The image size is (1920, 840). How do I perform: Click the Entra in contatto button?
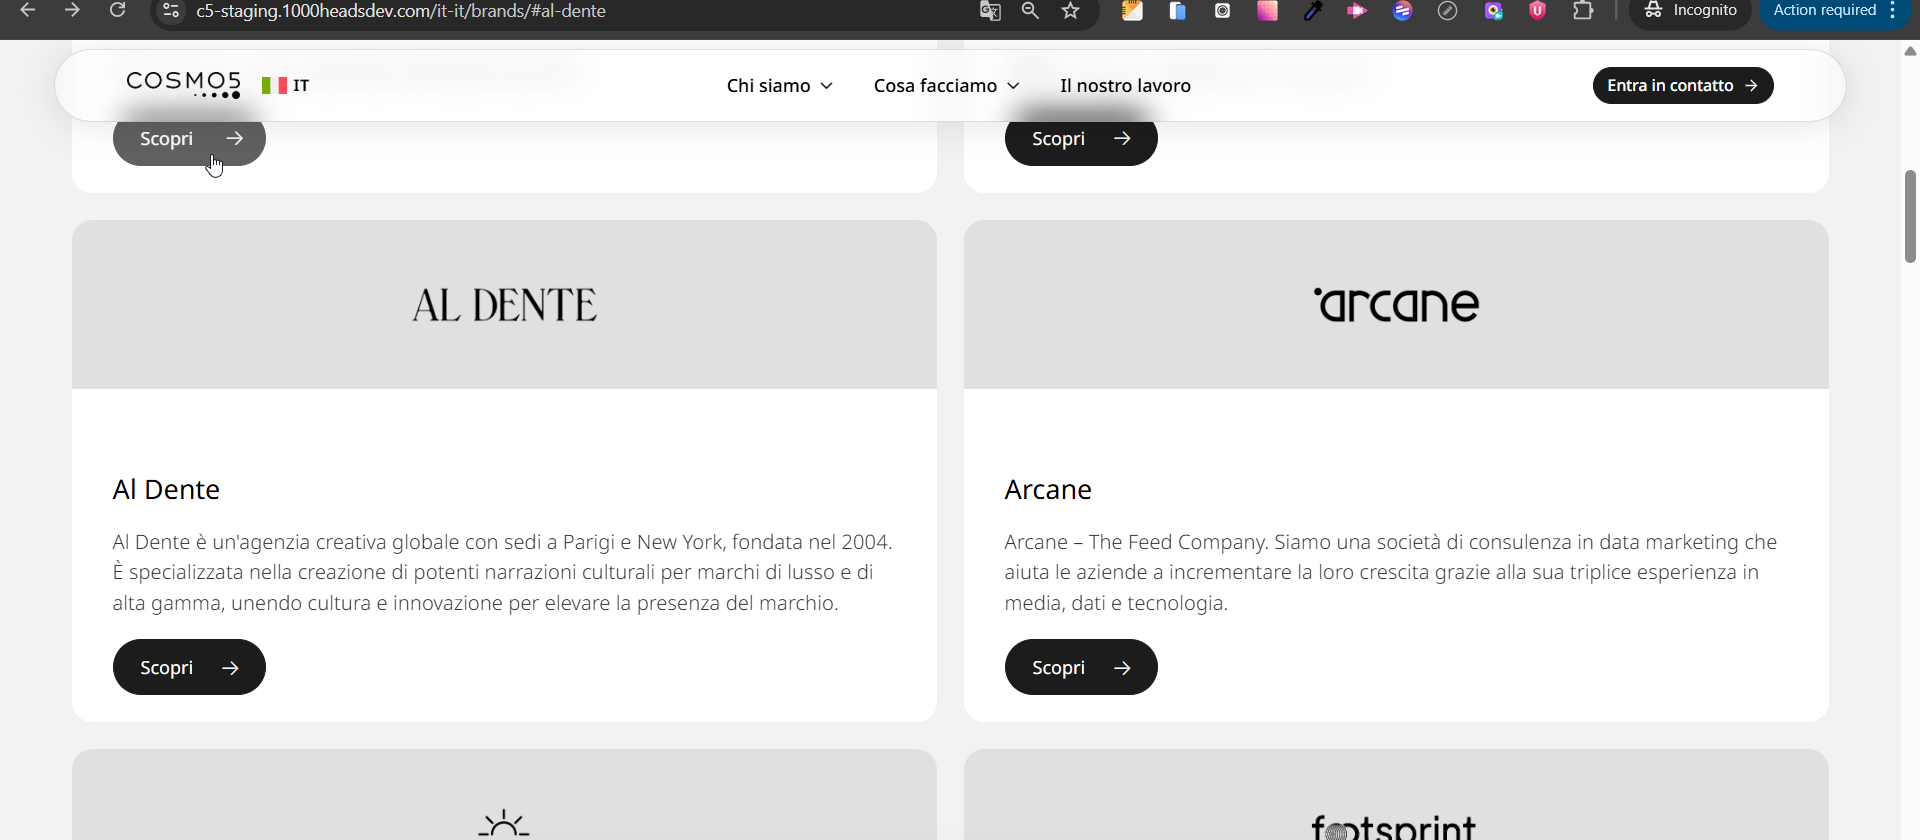(x=1683, y=86)
